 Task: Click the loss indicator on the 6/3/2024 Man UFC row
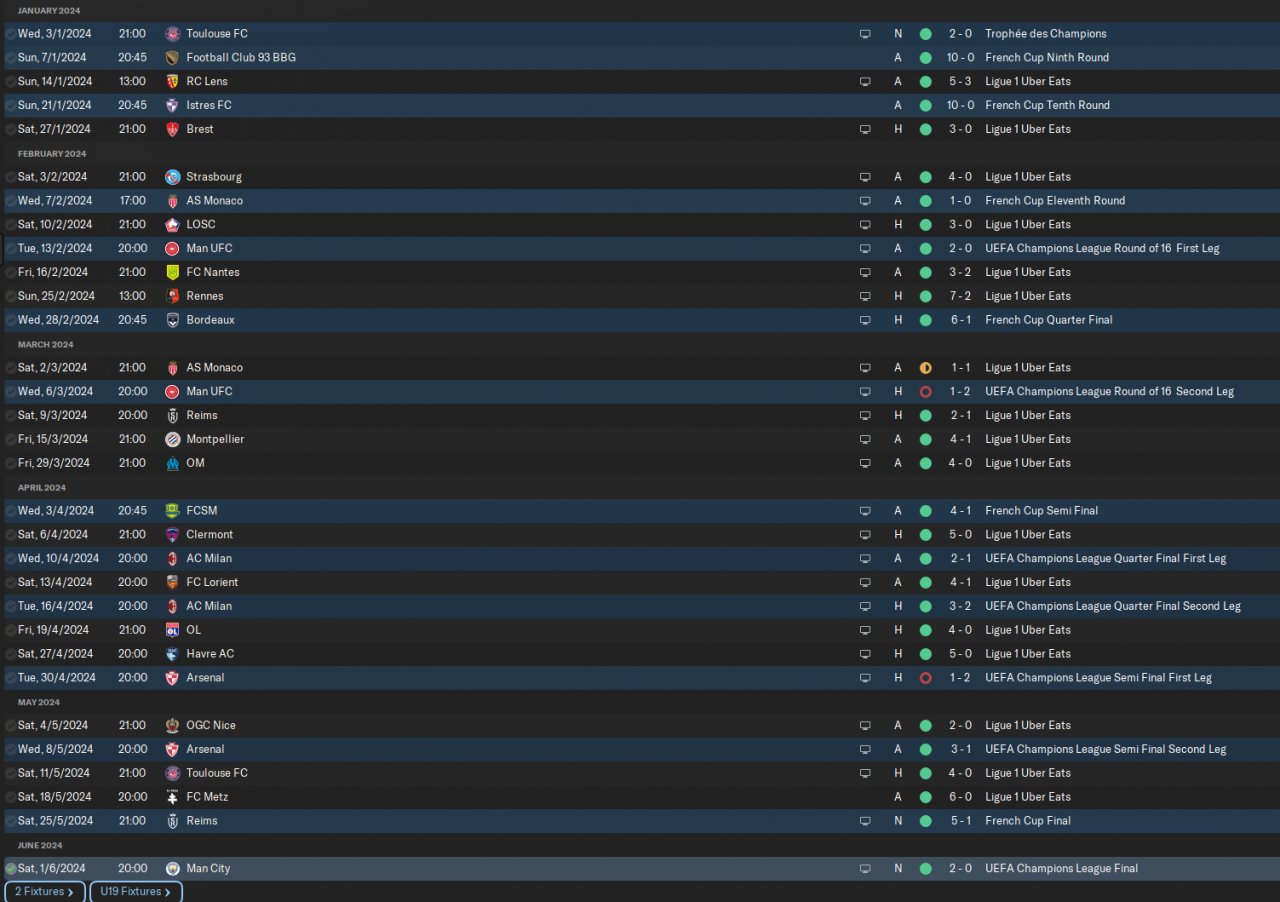[x=925, y=392]
